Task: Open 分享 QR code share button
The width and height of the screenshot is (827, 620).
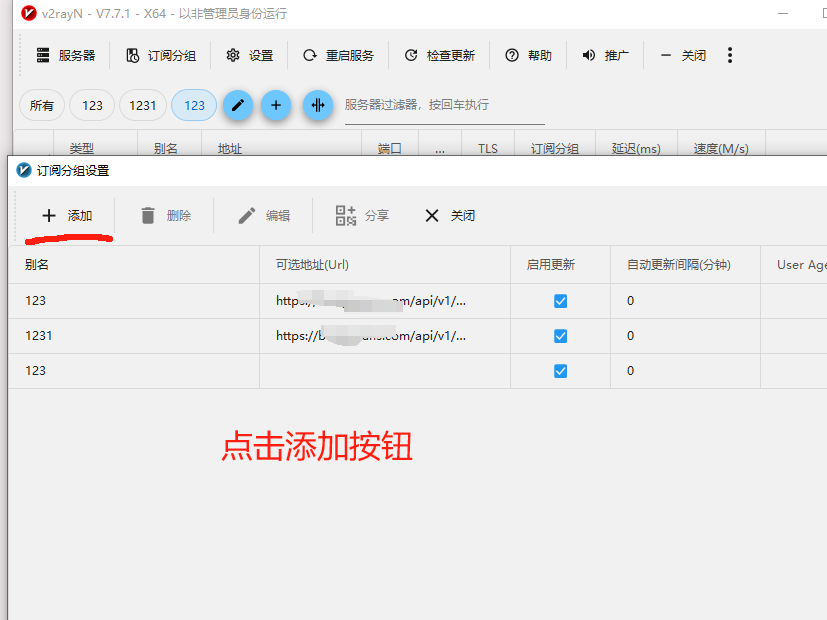Action: (x=362, y=216)
